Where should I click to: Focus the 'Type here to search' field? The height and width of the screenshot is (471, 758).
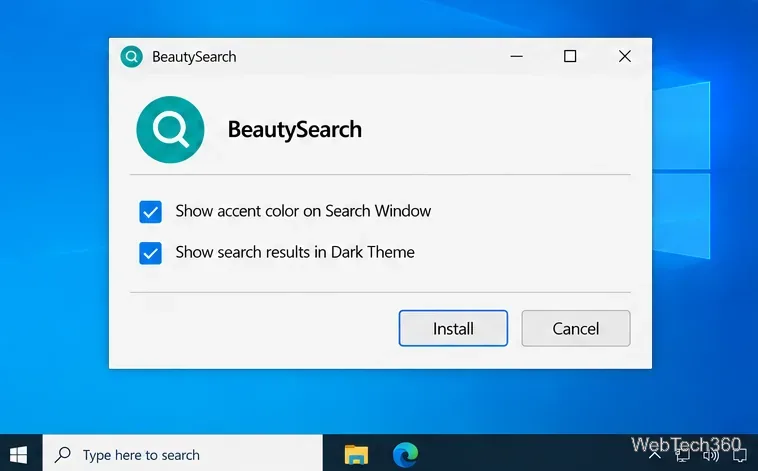tap(183, 455)
